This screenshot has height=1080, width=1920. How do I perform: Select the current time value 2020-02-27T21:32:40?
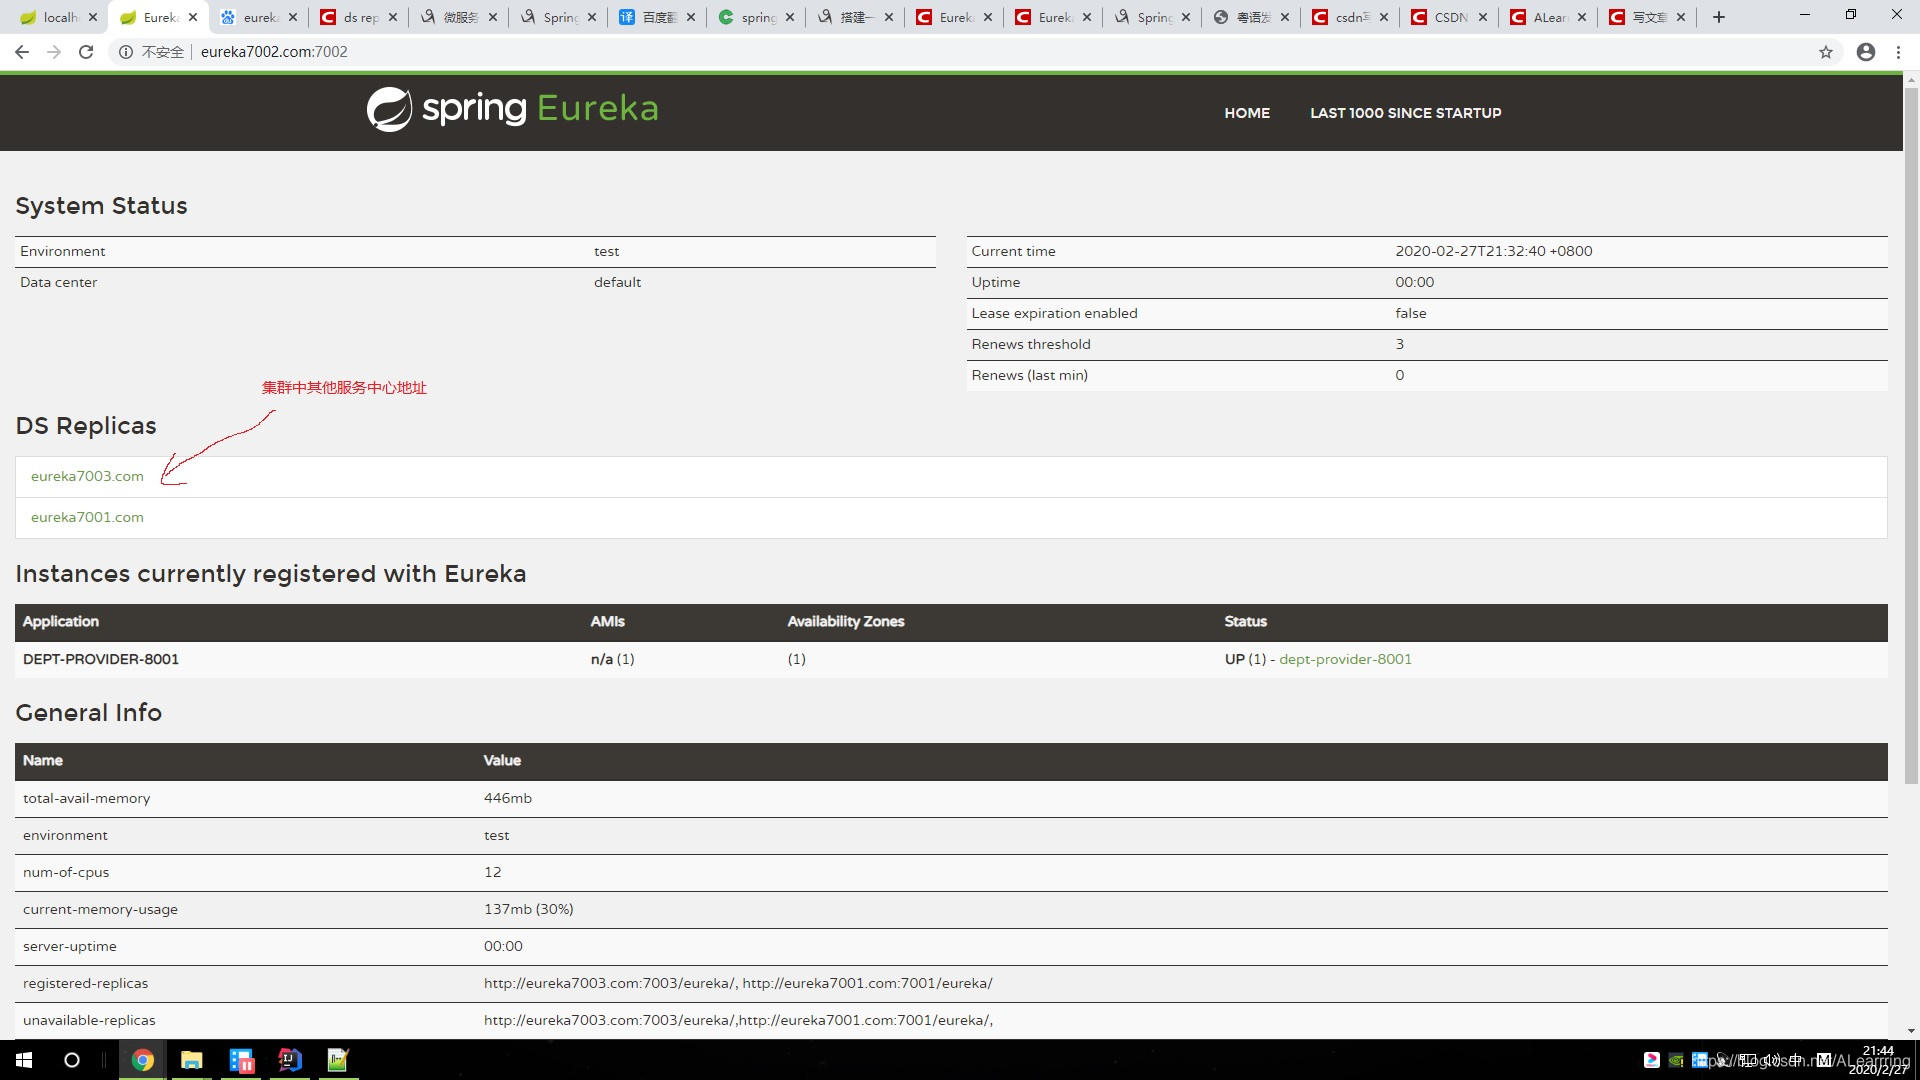[x=1493, y=252]
